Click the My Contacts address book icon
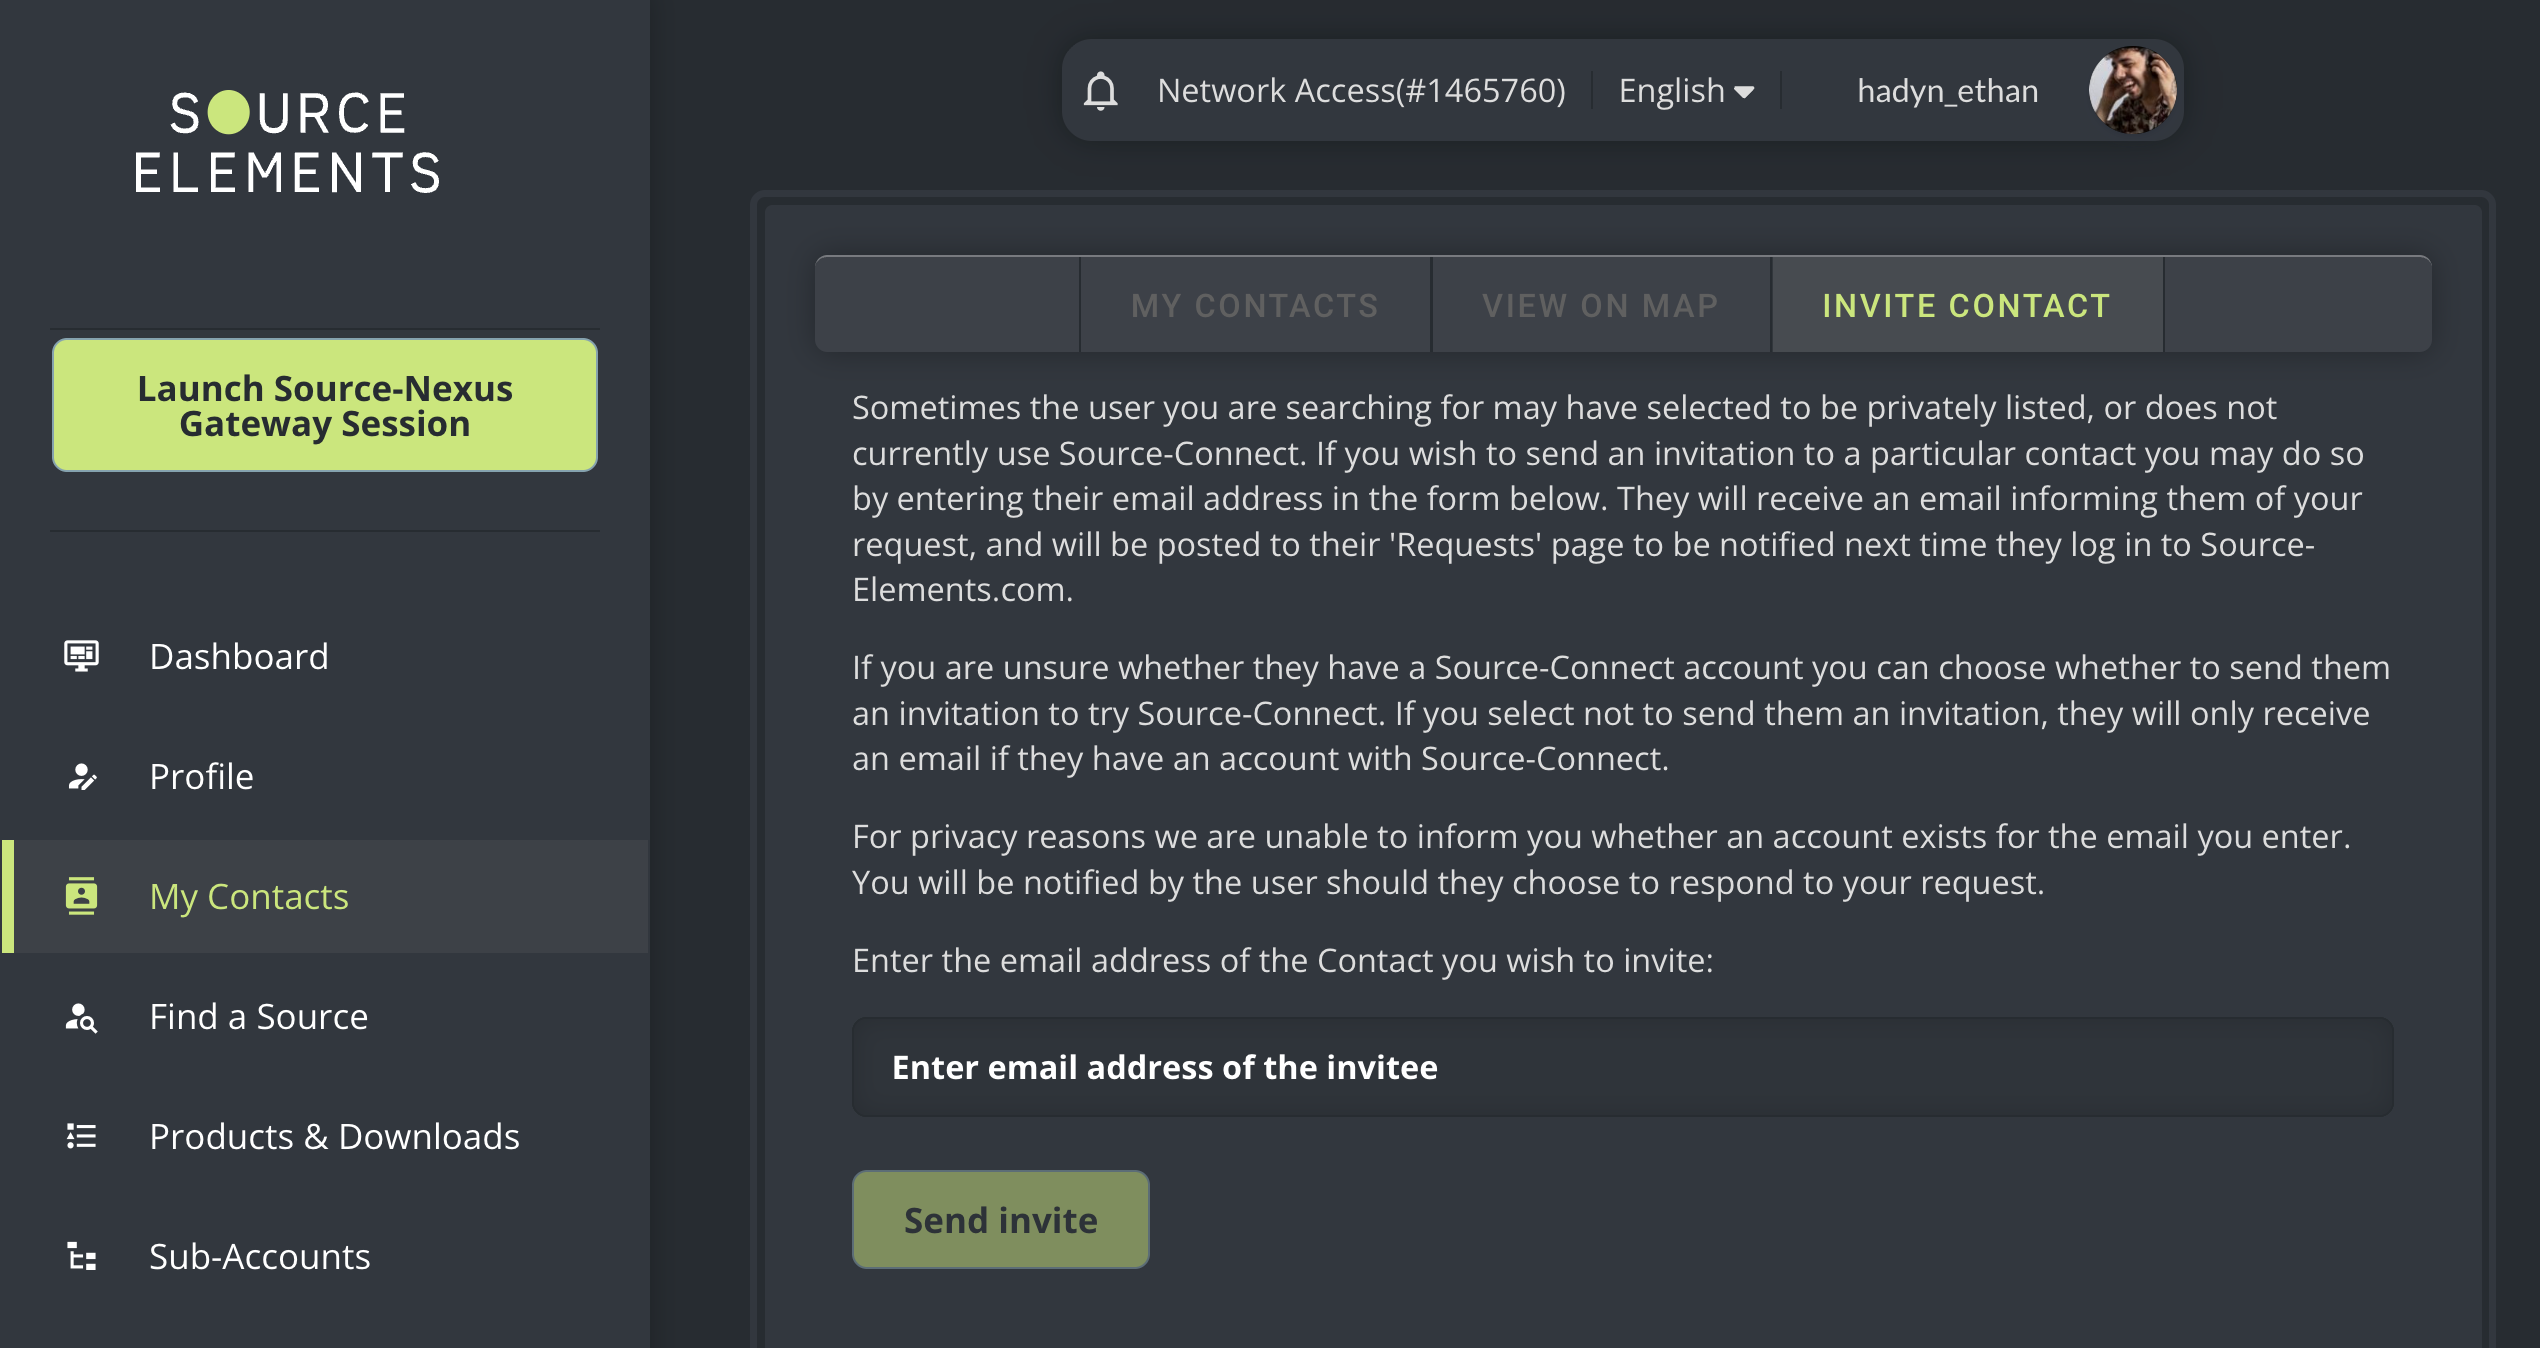The height and width of the screenshot is (1348, 2540). pyautogui.click(x=81, y=896)
